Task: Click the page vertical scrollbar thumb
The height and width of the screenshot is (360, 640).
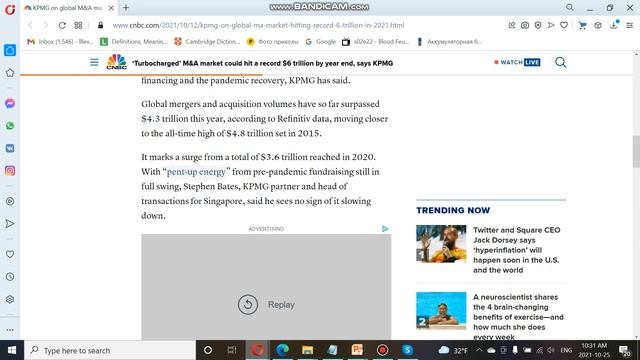Action: 636,152
